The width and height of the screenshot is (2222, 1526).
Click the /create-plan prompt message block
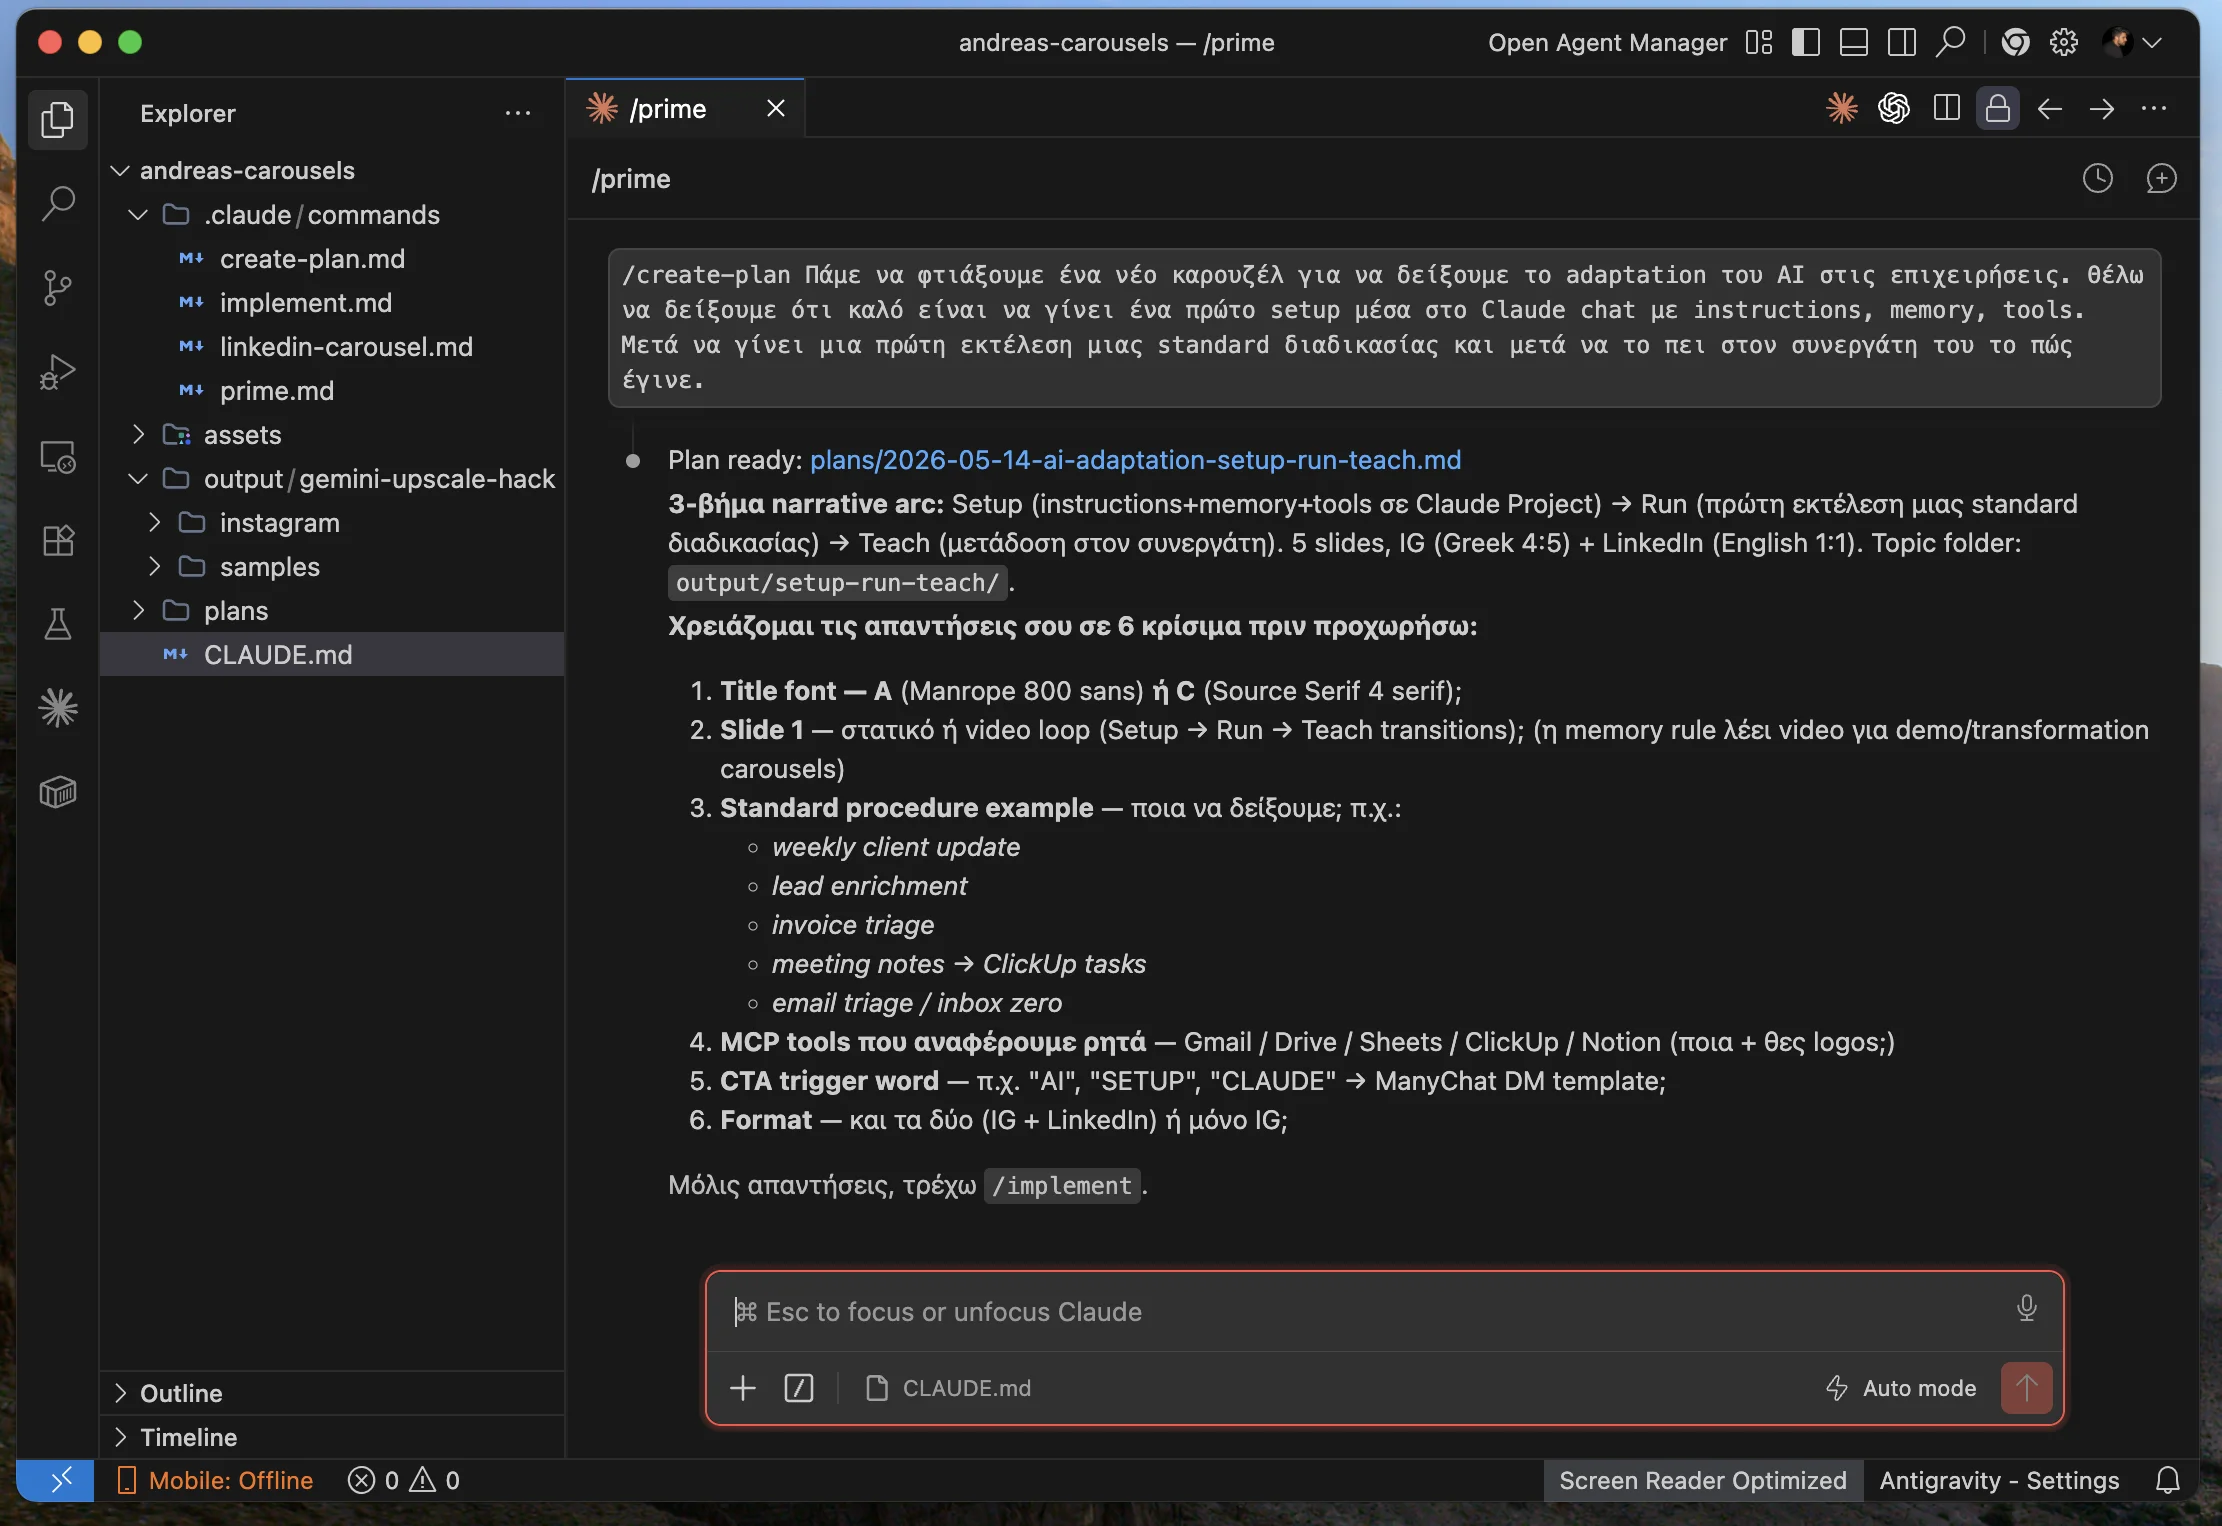point(1384,327)
